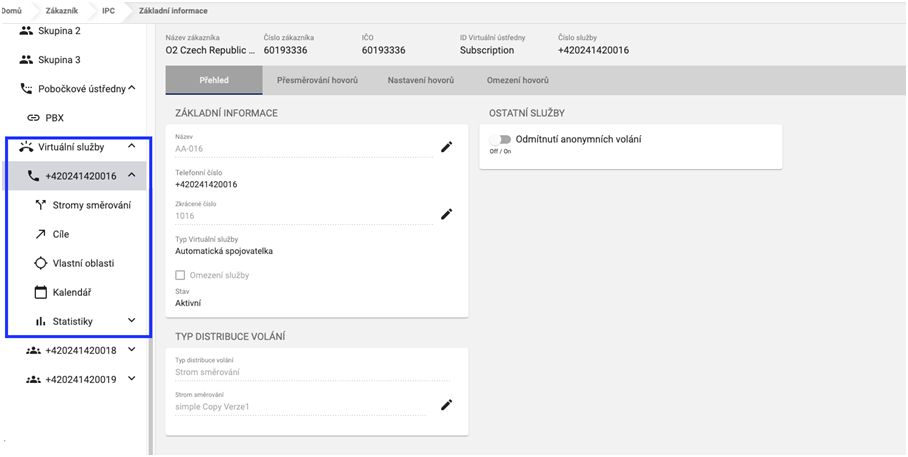The height and width of the screenshot is (457, 908).
Task: Click the Název input field AA-016
Action: click(300, 148)
